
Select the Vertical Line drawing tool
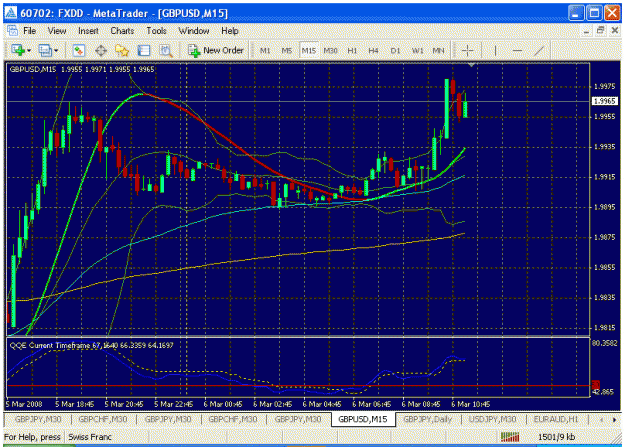coord(495,51)
